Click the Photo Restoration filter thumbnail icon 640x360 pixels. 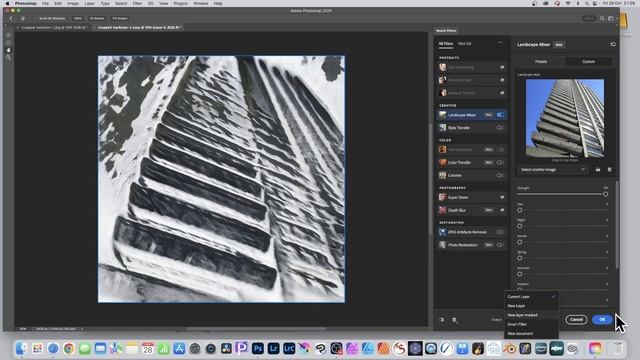coord(442,245)
